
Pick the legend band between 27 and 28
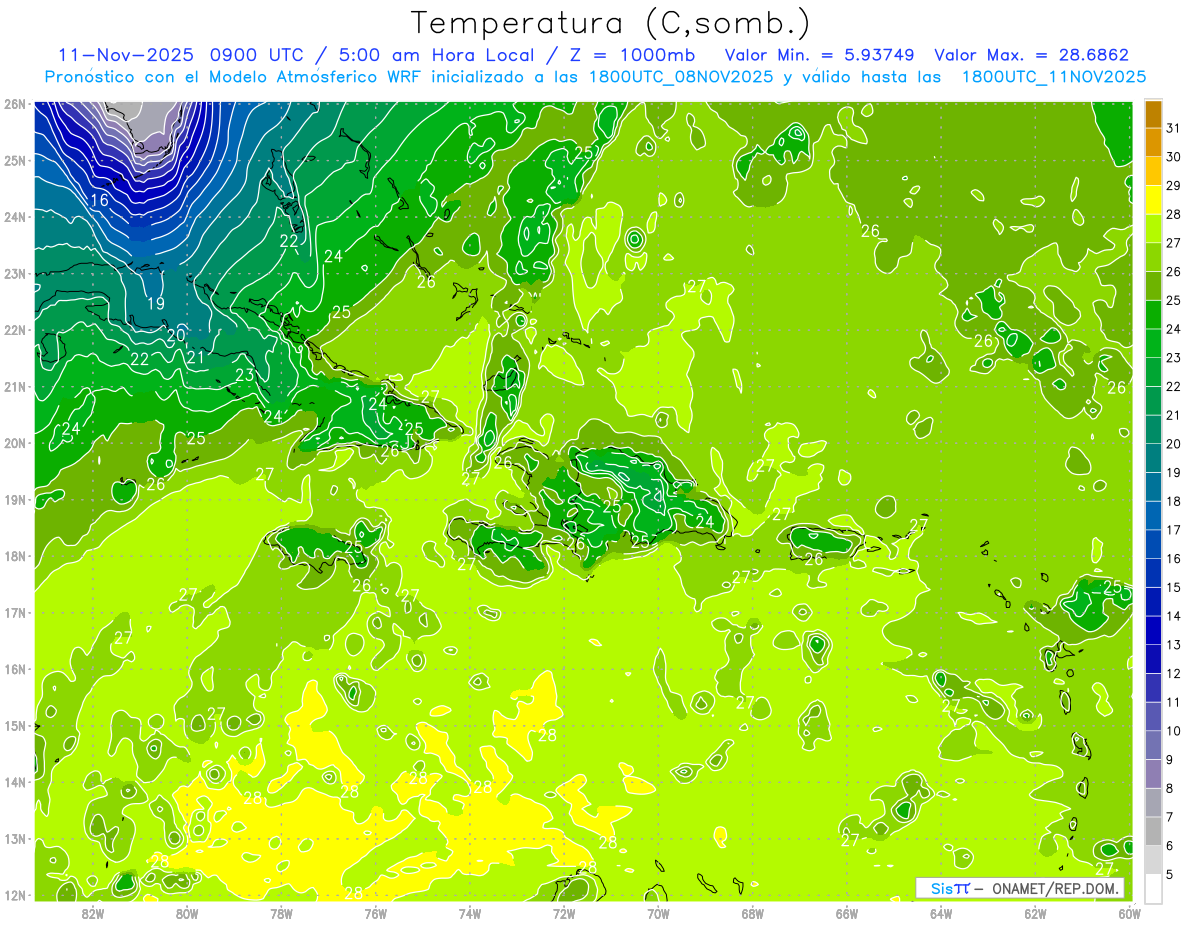tap(1153, 229)
